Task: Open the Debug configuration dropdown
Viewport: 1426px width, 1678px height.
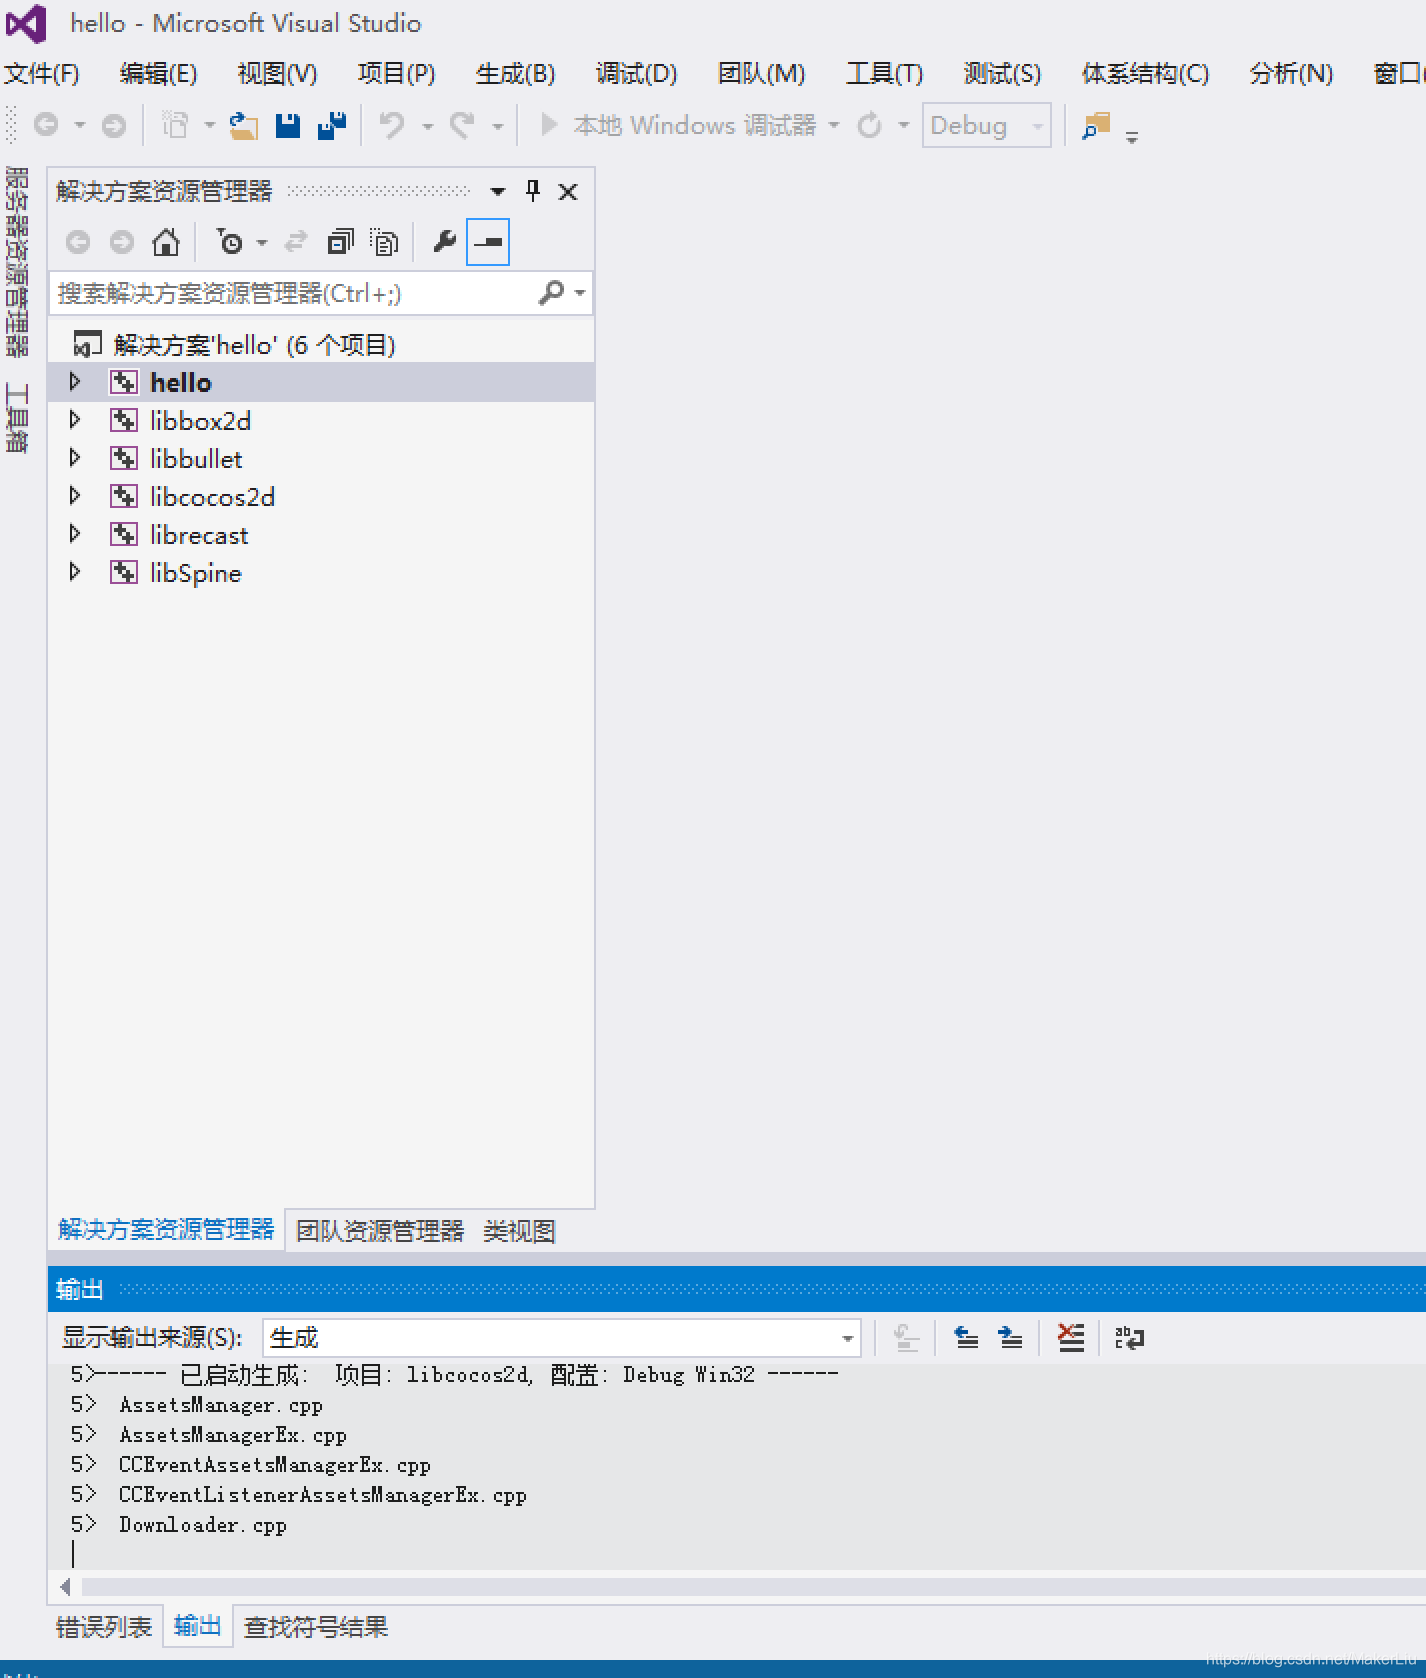Action: 986,126
